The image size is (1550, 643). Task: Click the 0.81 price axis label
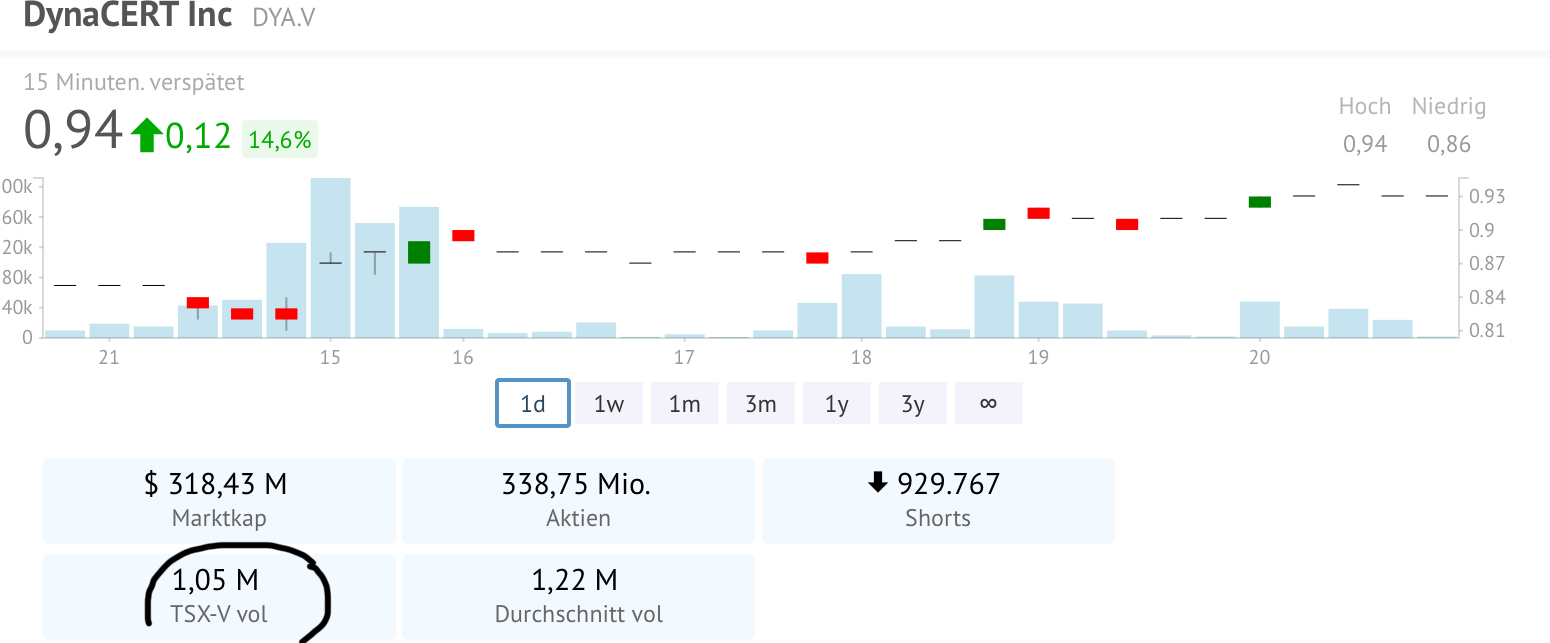[x=1488, y=331]
